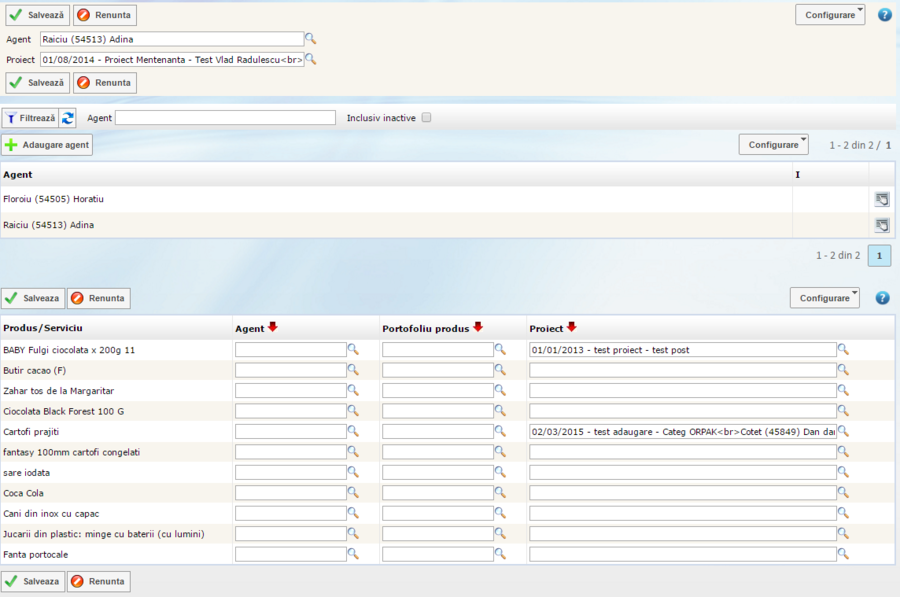The image size is (900, 597).
Task: Open lookup magnifier beside top Proiect field
Action: click(310, 59)
